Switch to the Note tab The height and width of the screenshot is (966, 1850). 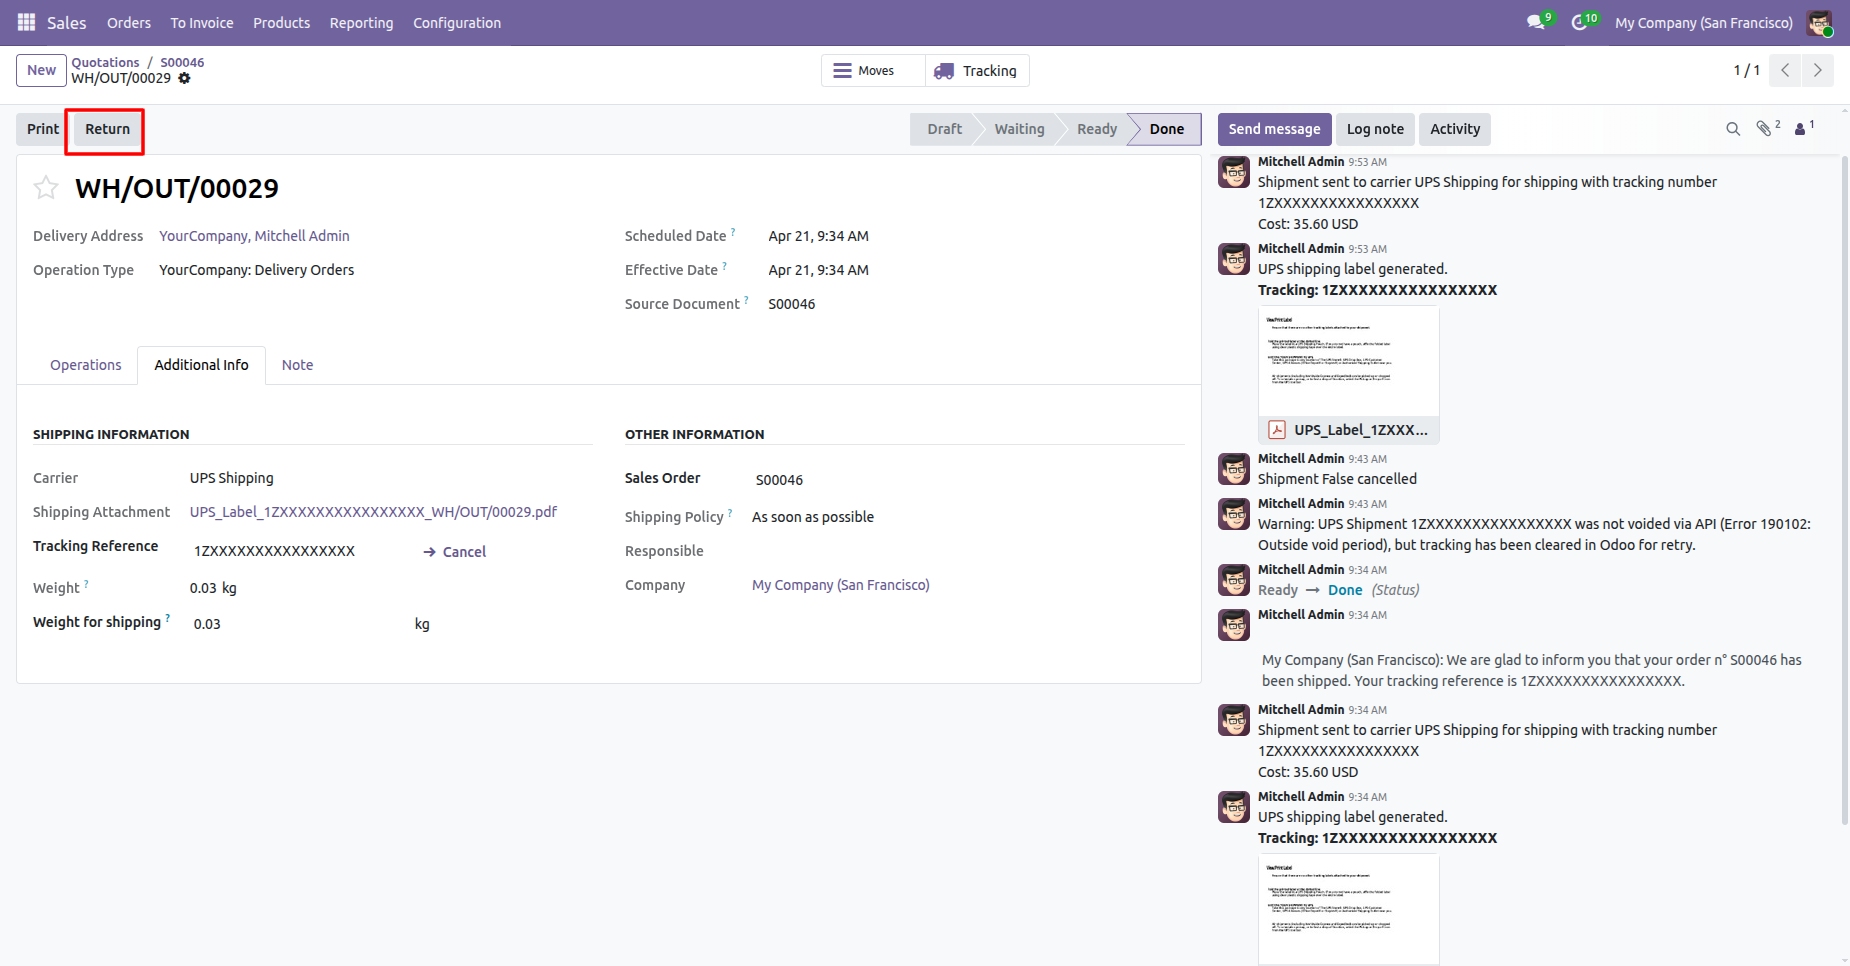point(297,365)
